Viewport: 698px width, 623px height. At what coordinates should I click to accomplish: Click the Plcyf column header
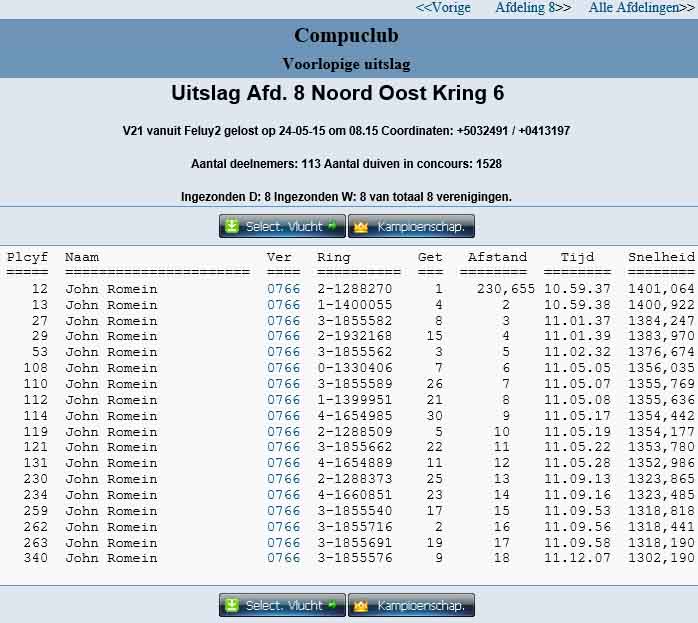[x=27, y=257]
